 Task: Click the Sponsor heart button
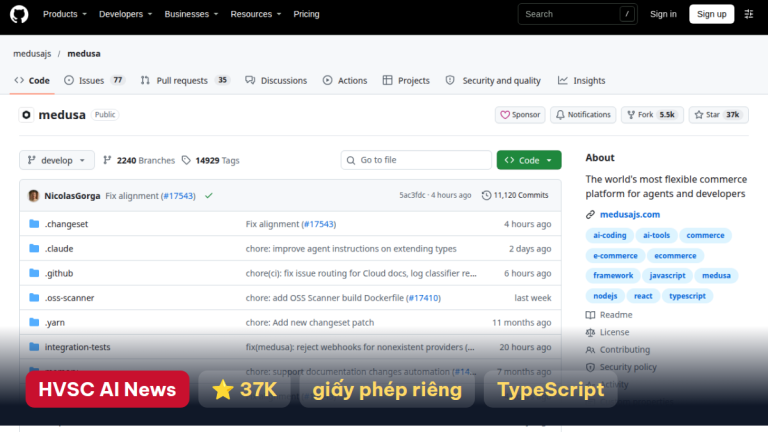point(520,115)
